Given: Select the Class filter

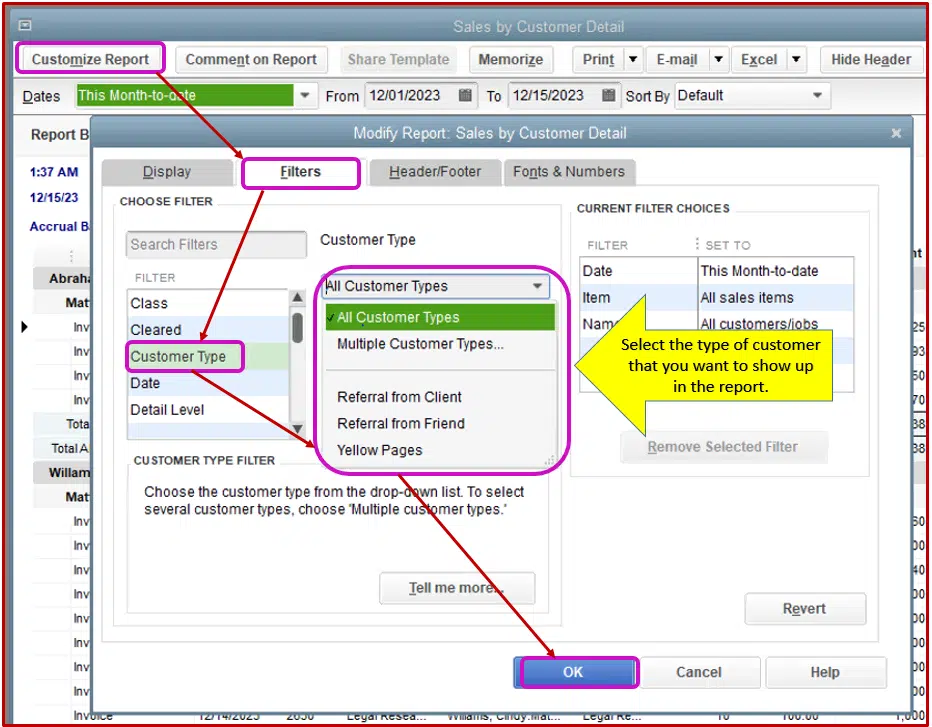Looking at the screenshot, I should [207, 303].
